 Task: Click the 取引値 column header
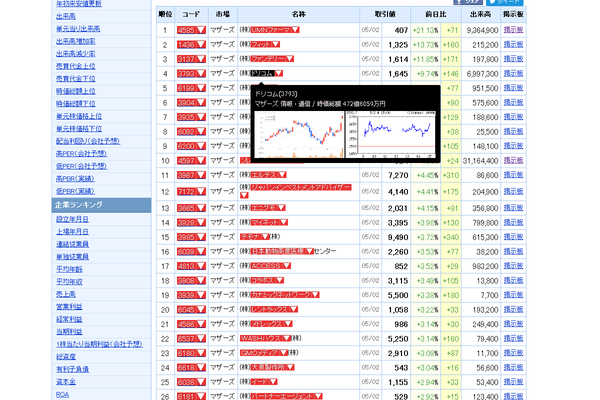click(x=385, y=15)
